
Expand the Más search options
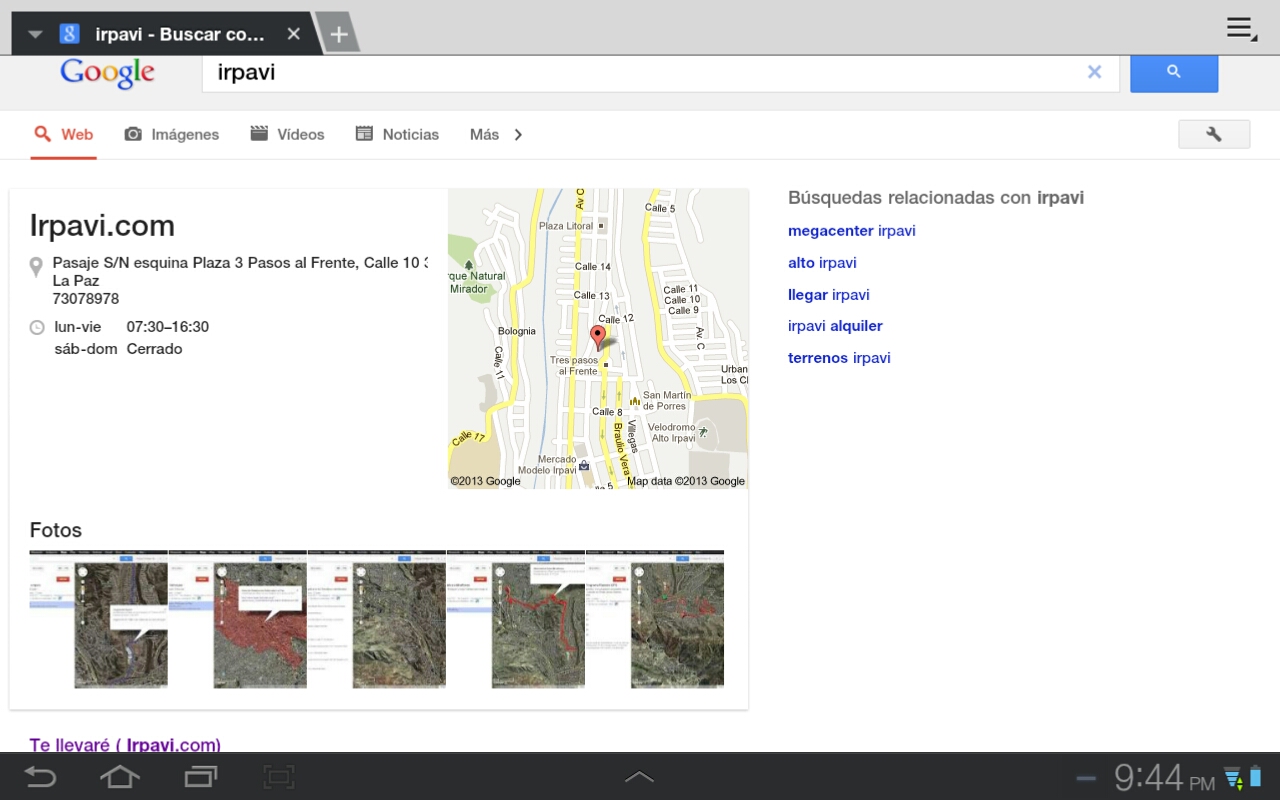click(x=496, y=135)
